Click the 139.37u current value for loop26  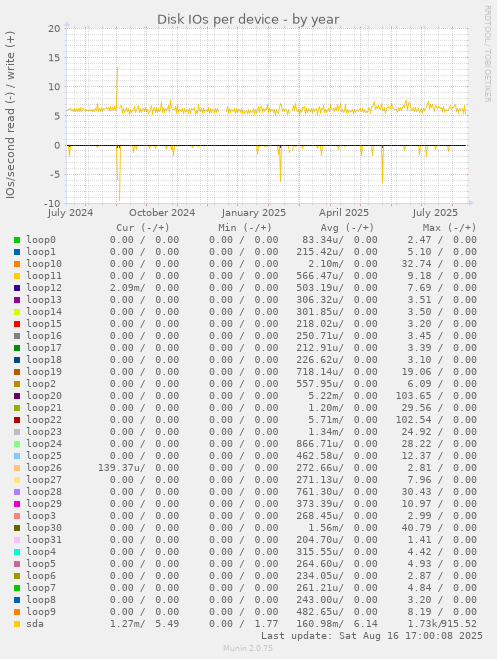122,468
